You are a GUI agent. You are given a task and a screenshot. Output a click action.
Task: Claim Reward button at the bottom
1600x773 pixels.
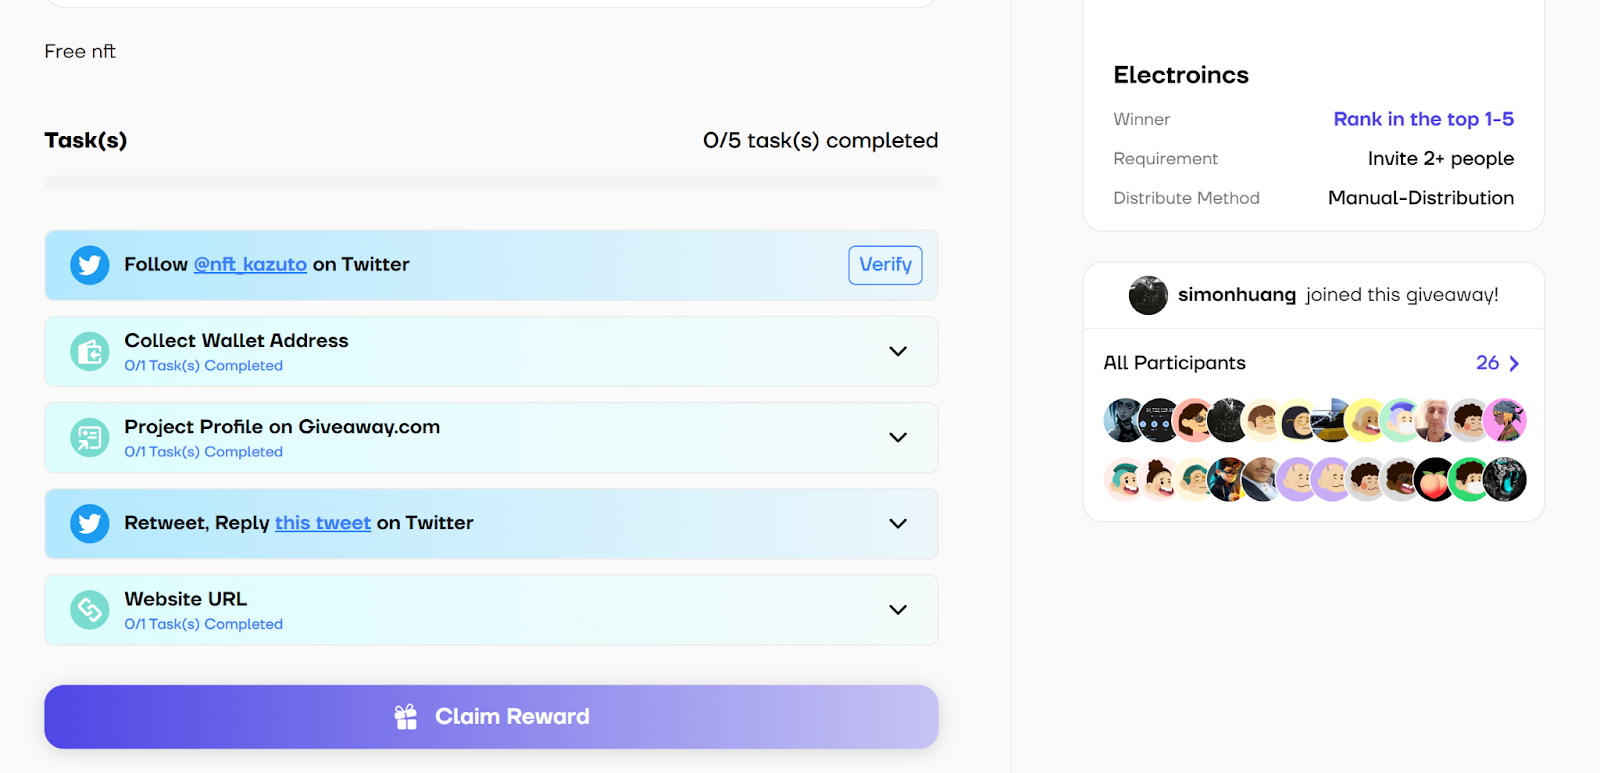pyautogui.click(x=491, y=717)
